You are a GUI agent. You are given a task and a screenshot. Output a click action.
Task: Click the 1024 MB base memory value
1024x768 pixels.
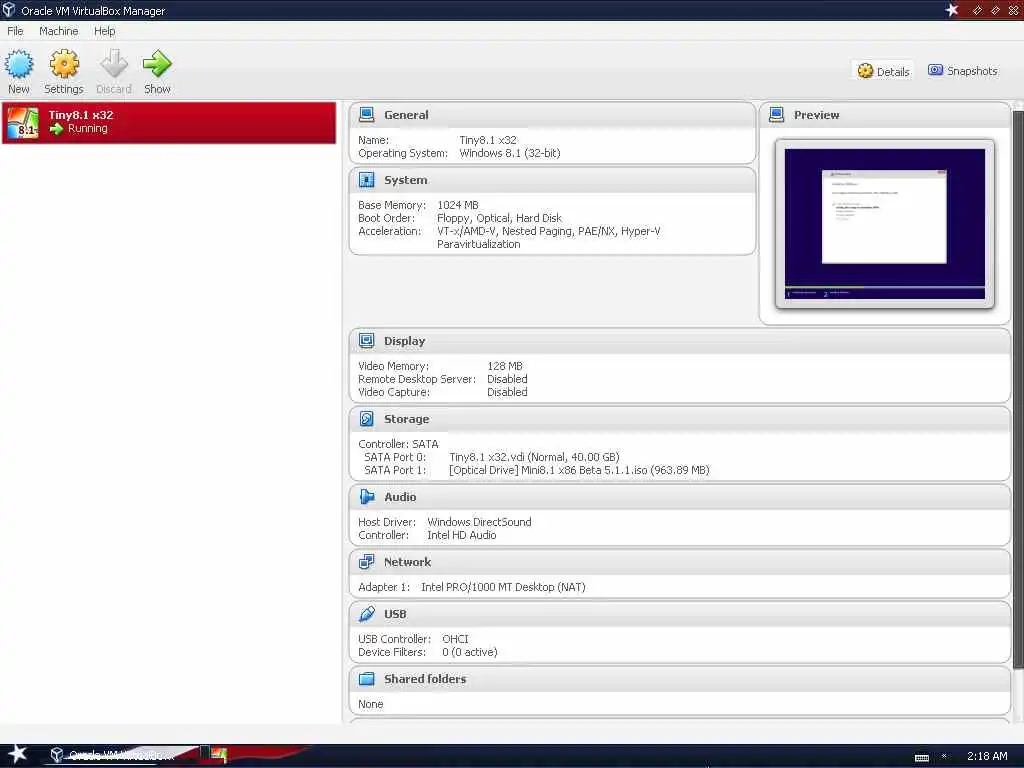[458, 205]
